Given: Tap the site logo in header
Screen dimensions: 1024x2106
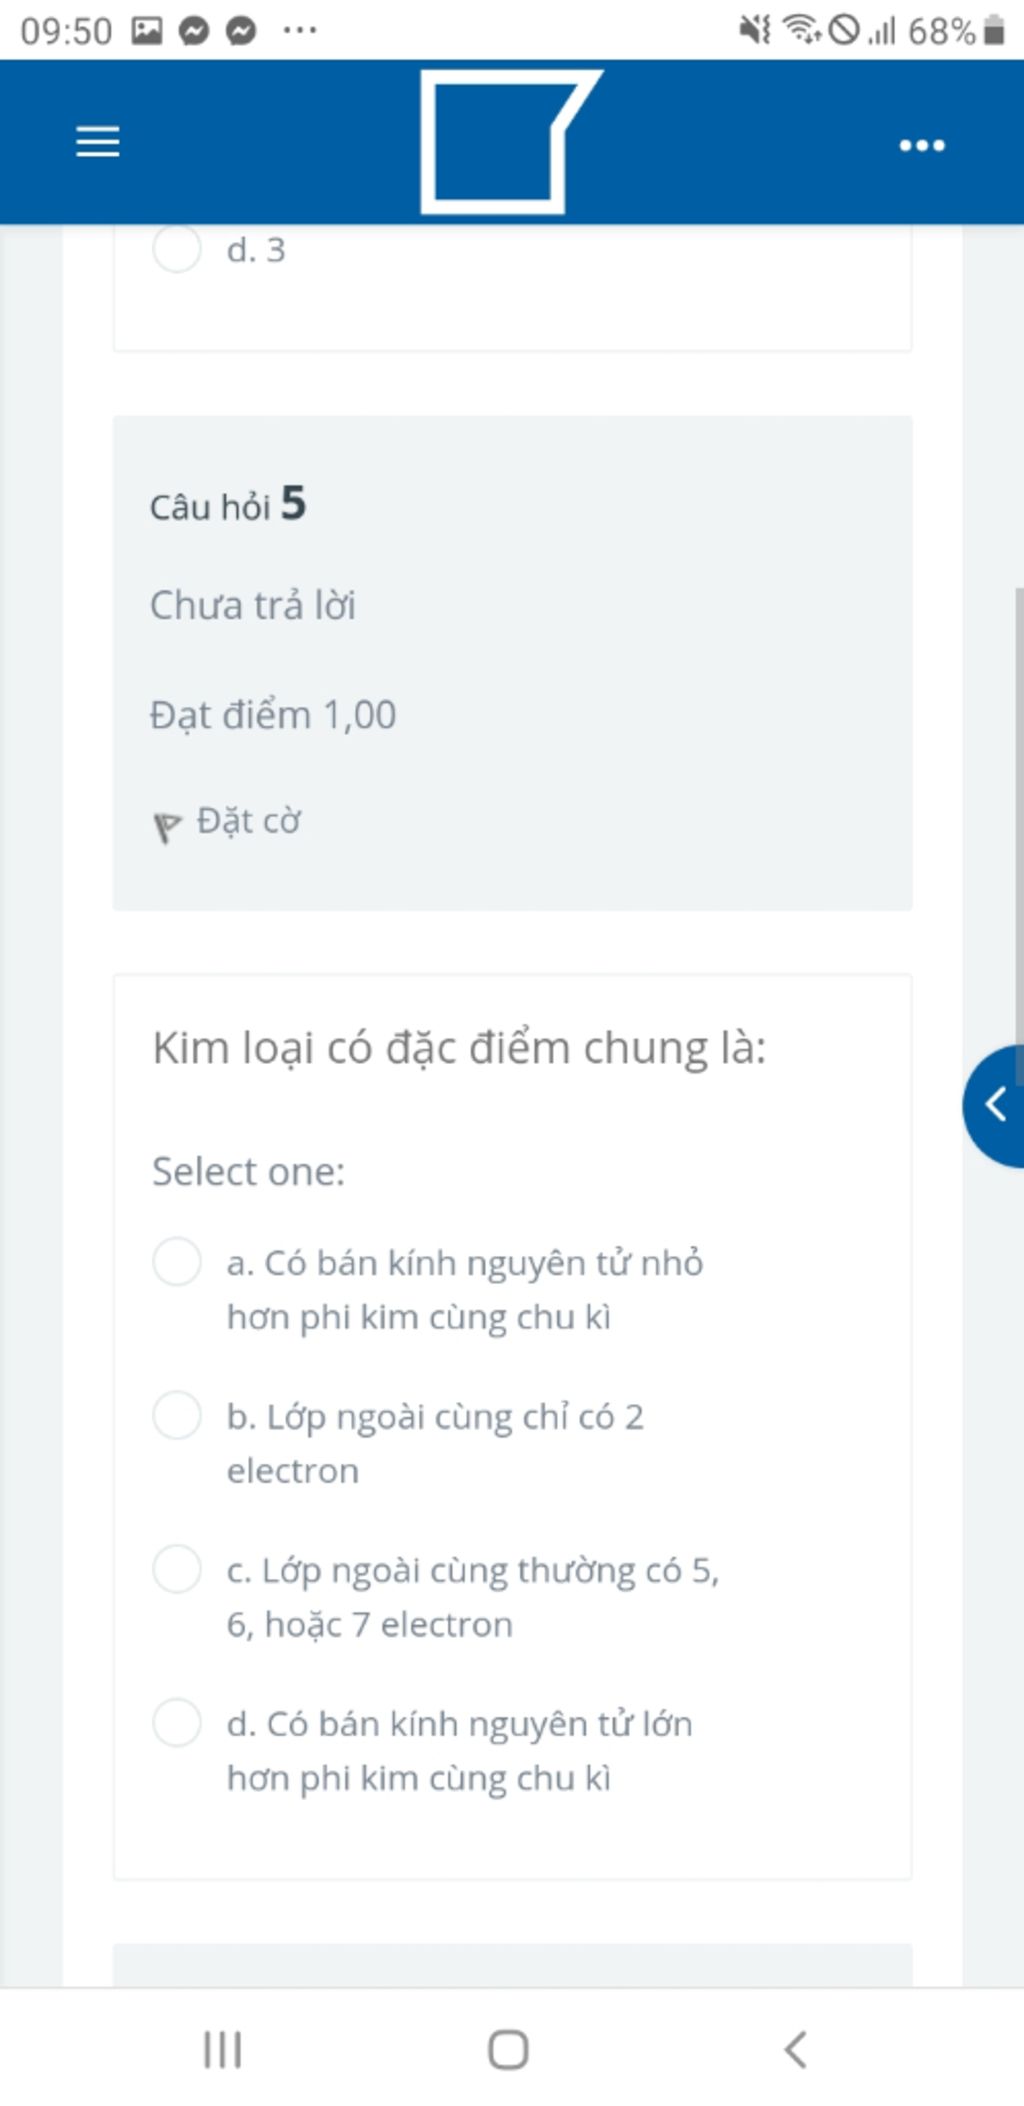Looking at the screenshot, I should pos(510,141).
